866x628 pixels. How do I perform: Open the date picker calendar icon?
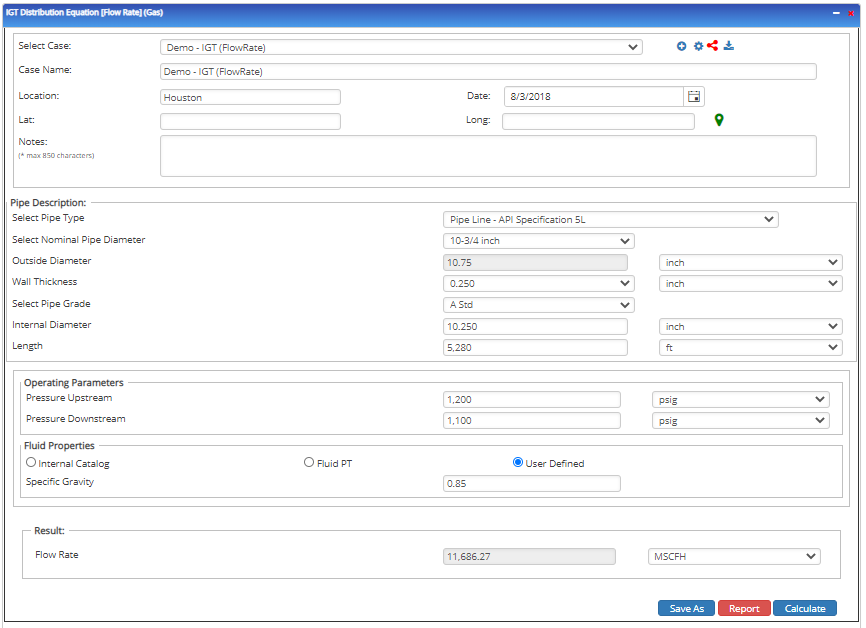tap(694, 96)
